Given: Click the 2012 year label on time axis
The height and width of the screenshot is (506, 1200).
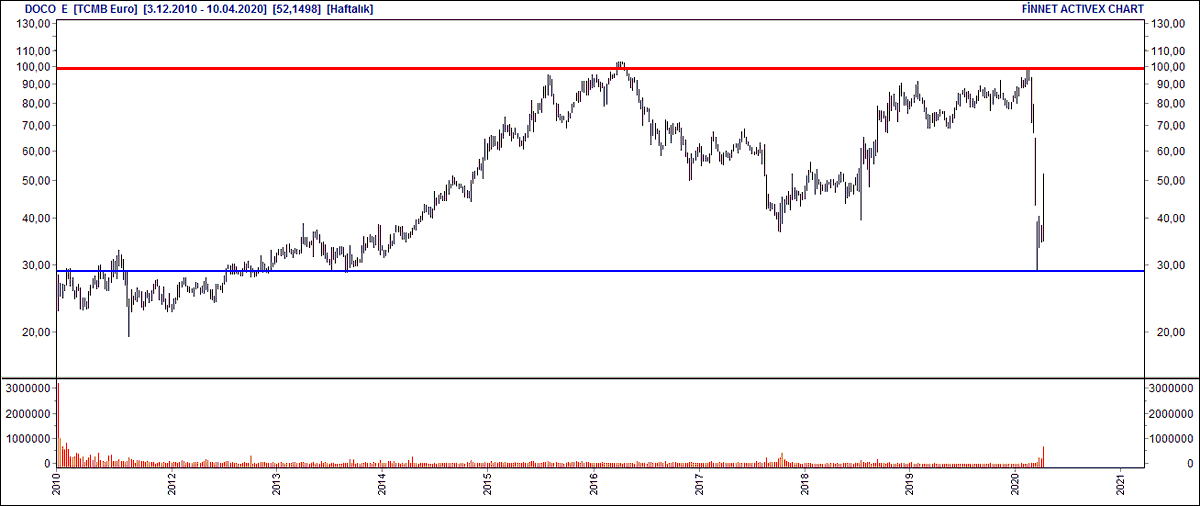Looking at the screenshot, I should pyautogui.click(x=173, y=485).
